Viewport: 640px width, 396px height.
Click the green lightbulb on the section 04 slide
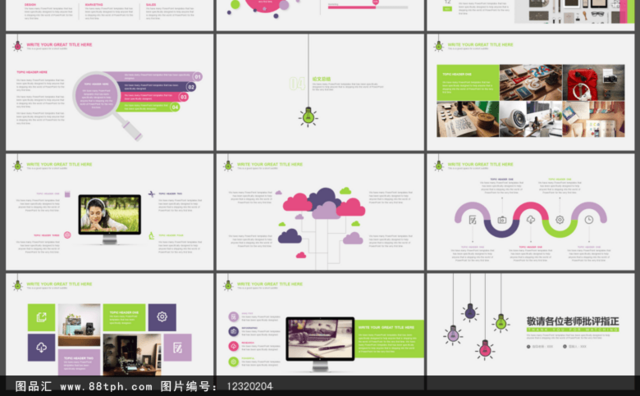click(308, 117)
